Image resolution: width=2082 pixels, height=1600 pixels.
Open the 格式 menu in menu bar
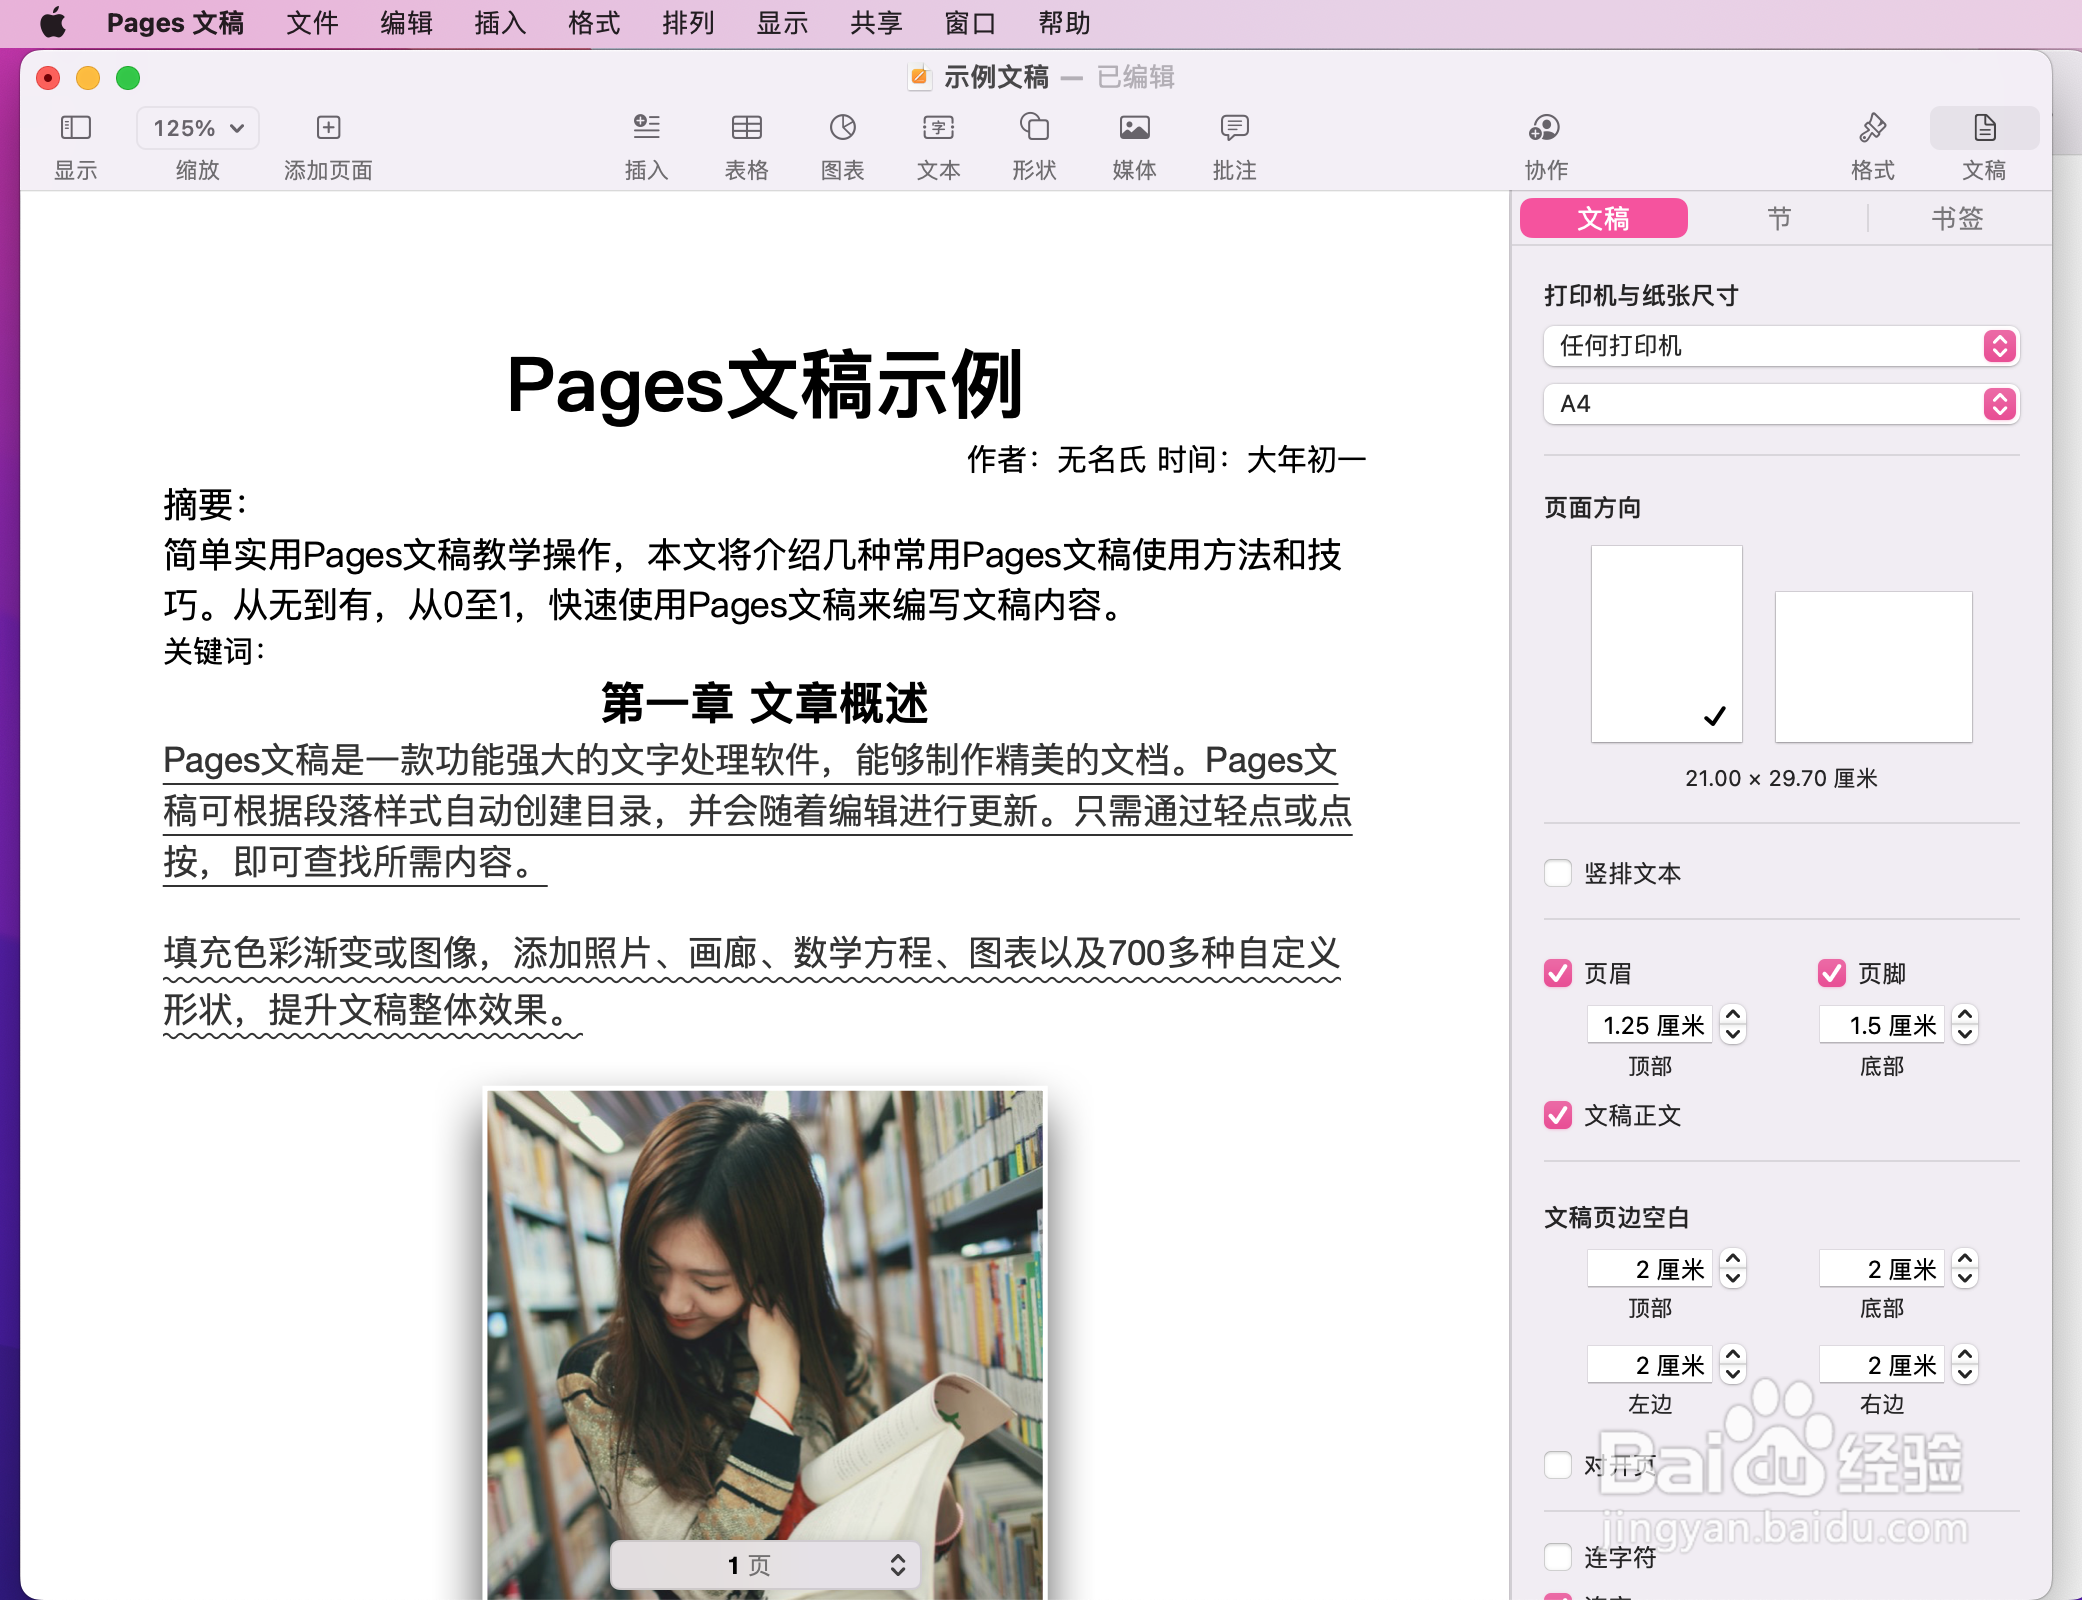[x=594, y=22]
